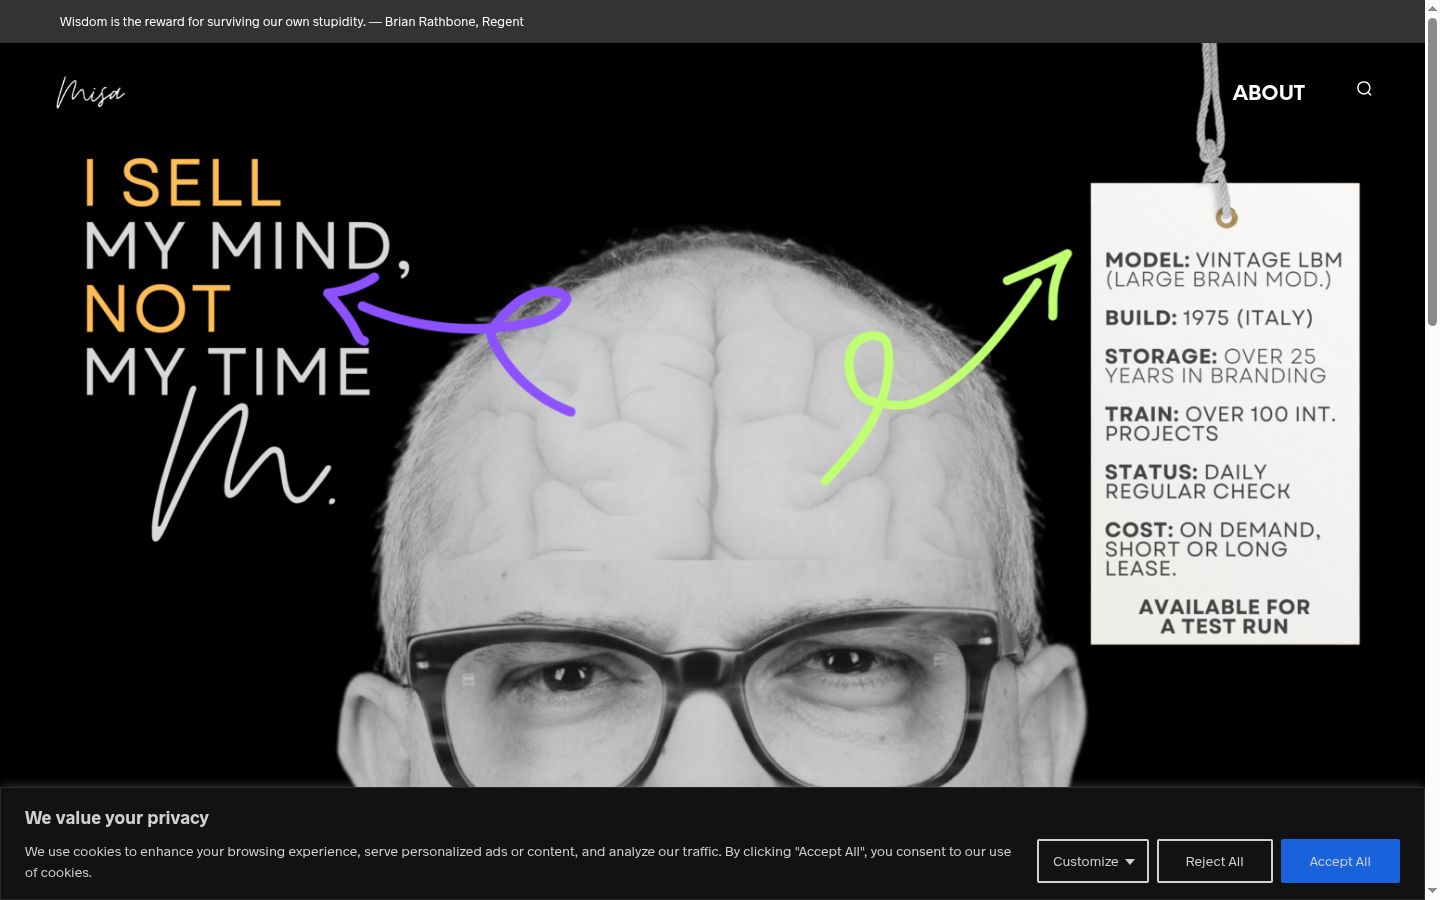Click "STORAGE: OVER 25 YEARS IN BRANDING" line
The image size is (1440, 900).
1215,366
